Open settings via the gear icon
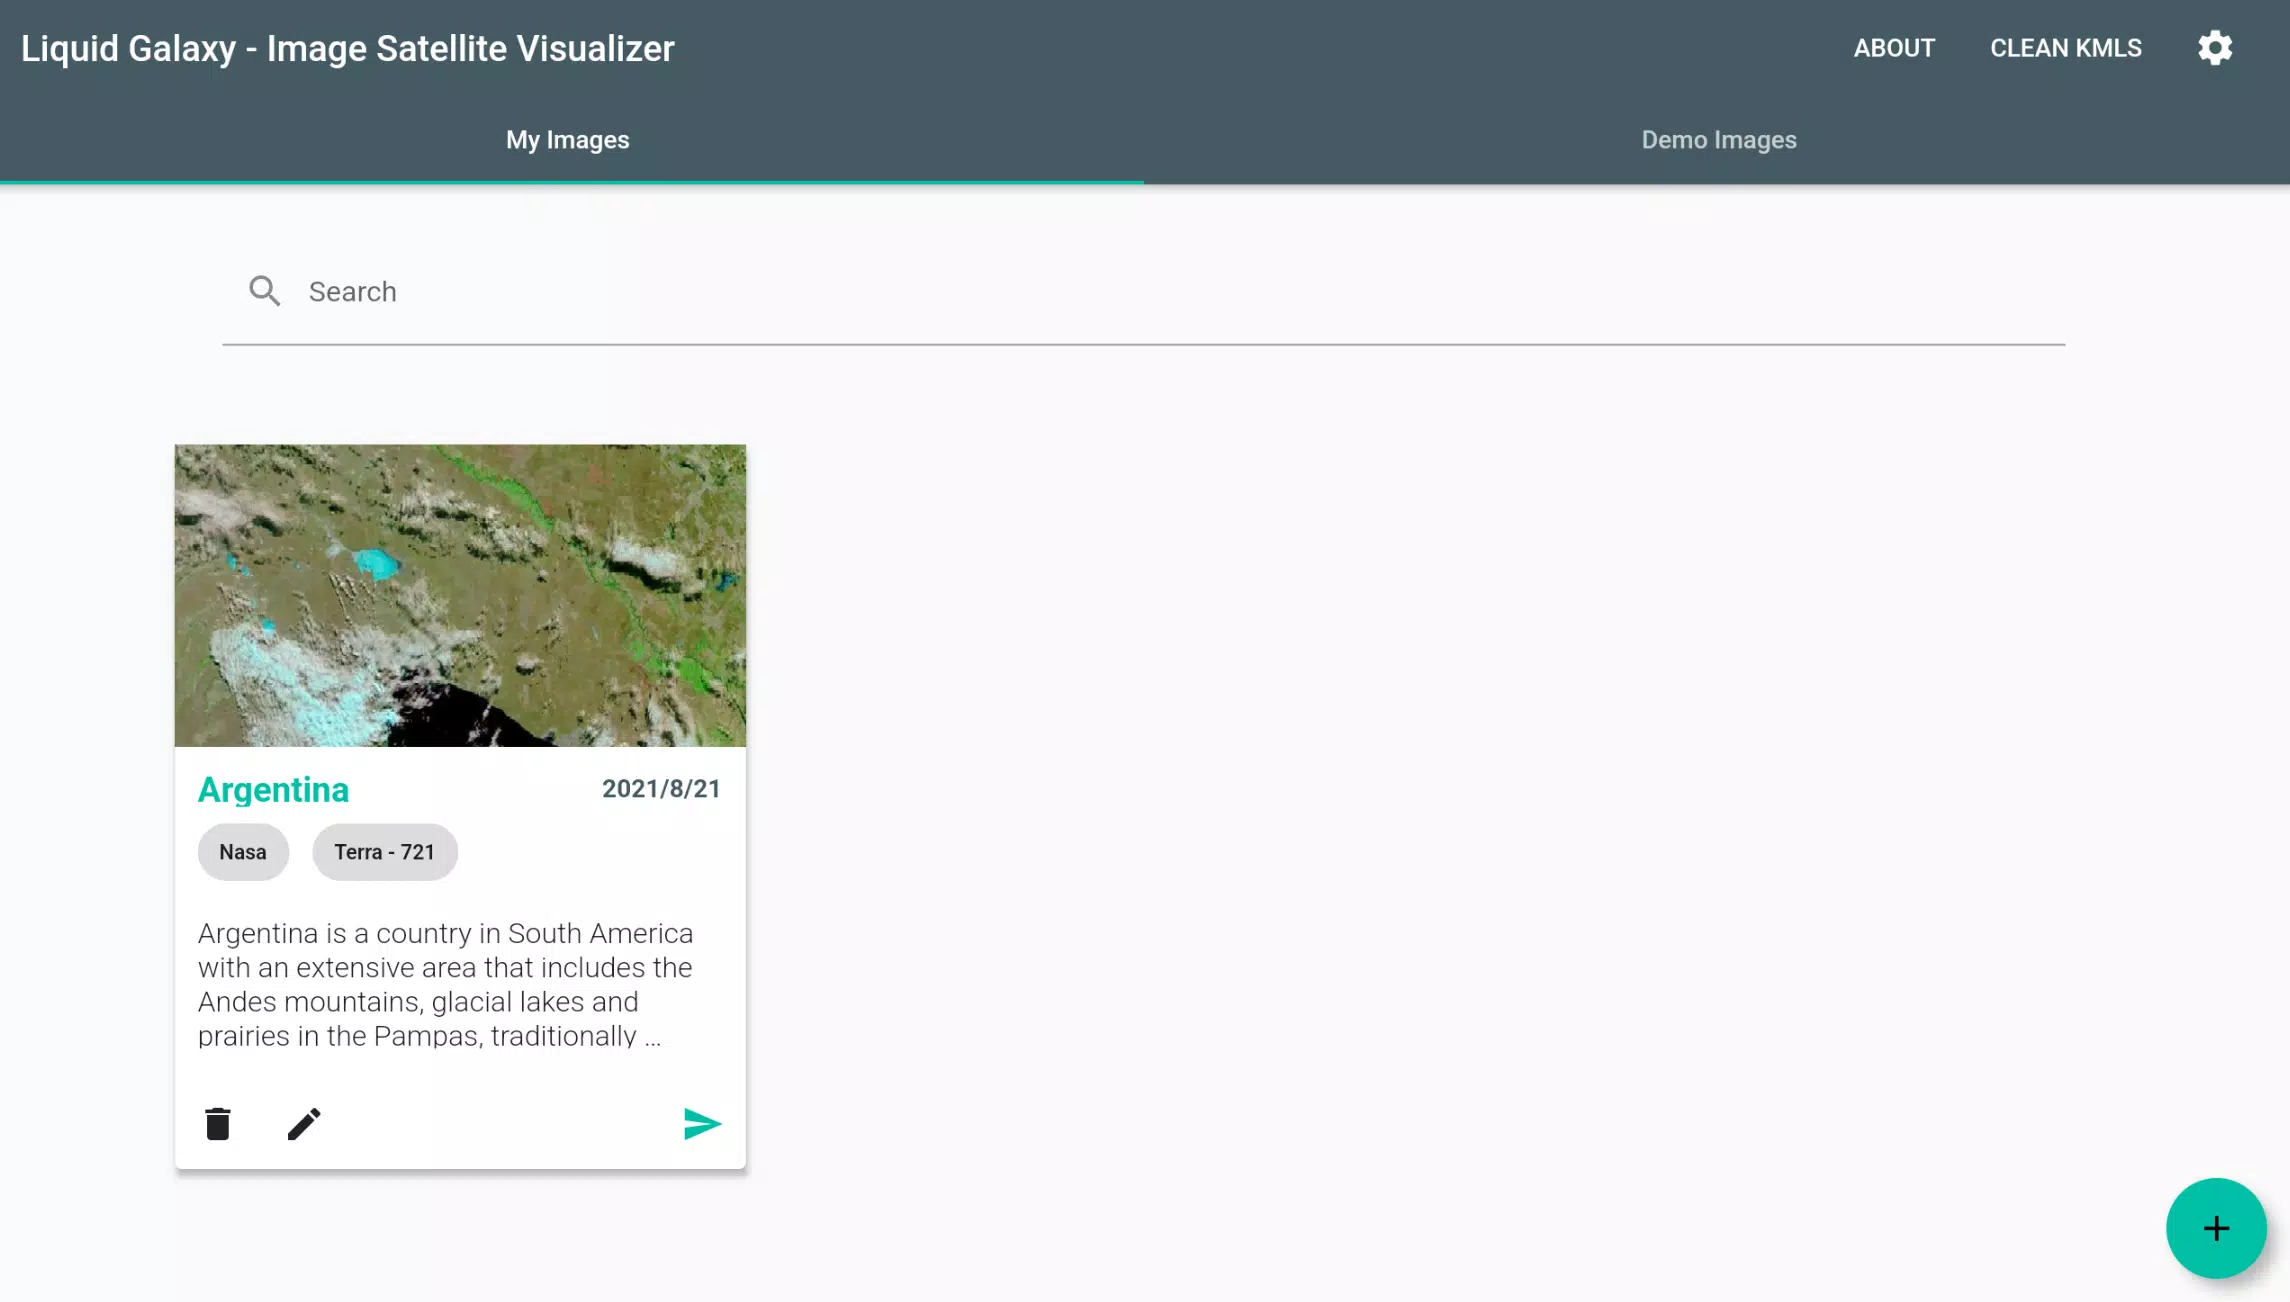The image size is (2290, 1302). [x=2215, y=48]
